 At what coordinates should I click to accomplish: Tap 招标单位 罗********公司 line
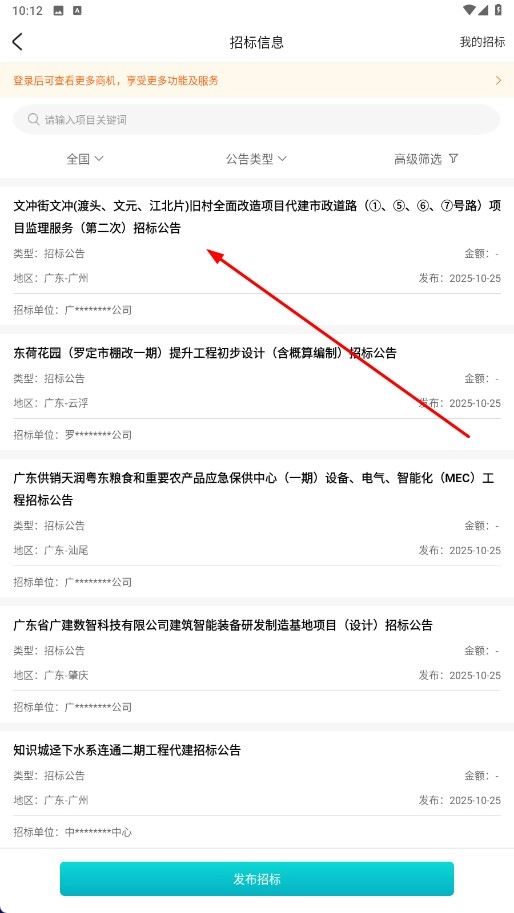tap(73, 435)
